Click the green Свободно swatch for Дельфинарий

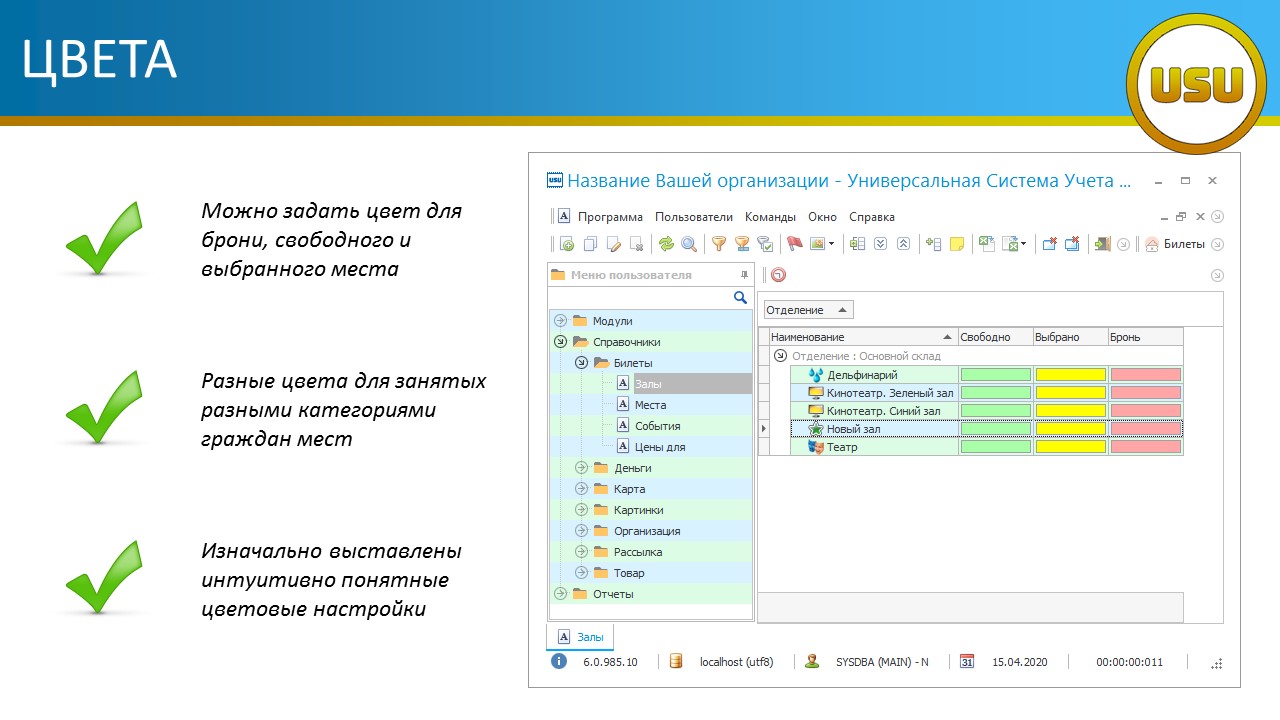(x=995, y=375)
